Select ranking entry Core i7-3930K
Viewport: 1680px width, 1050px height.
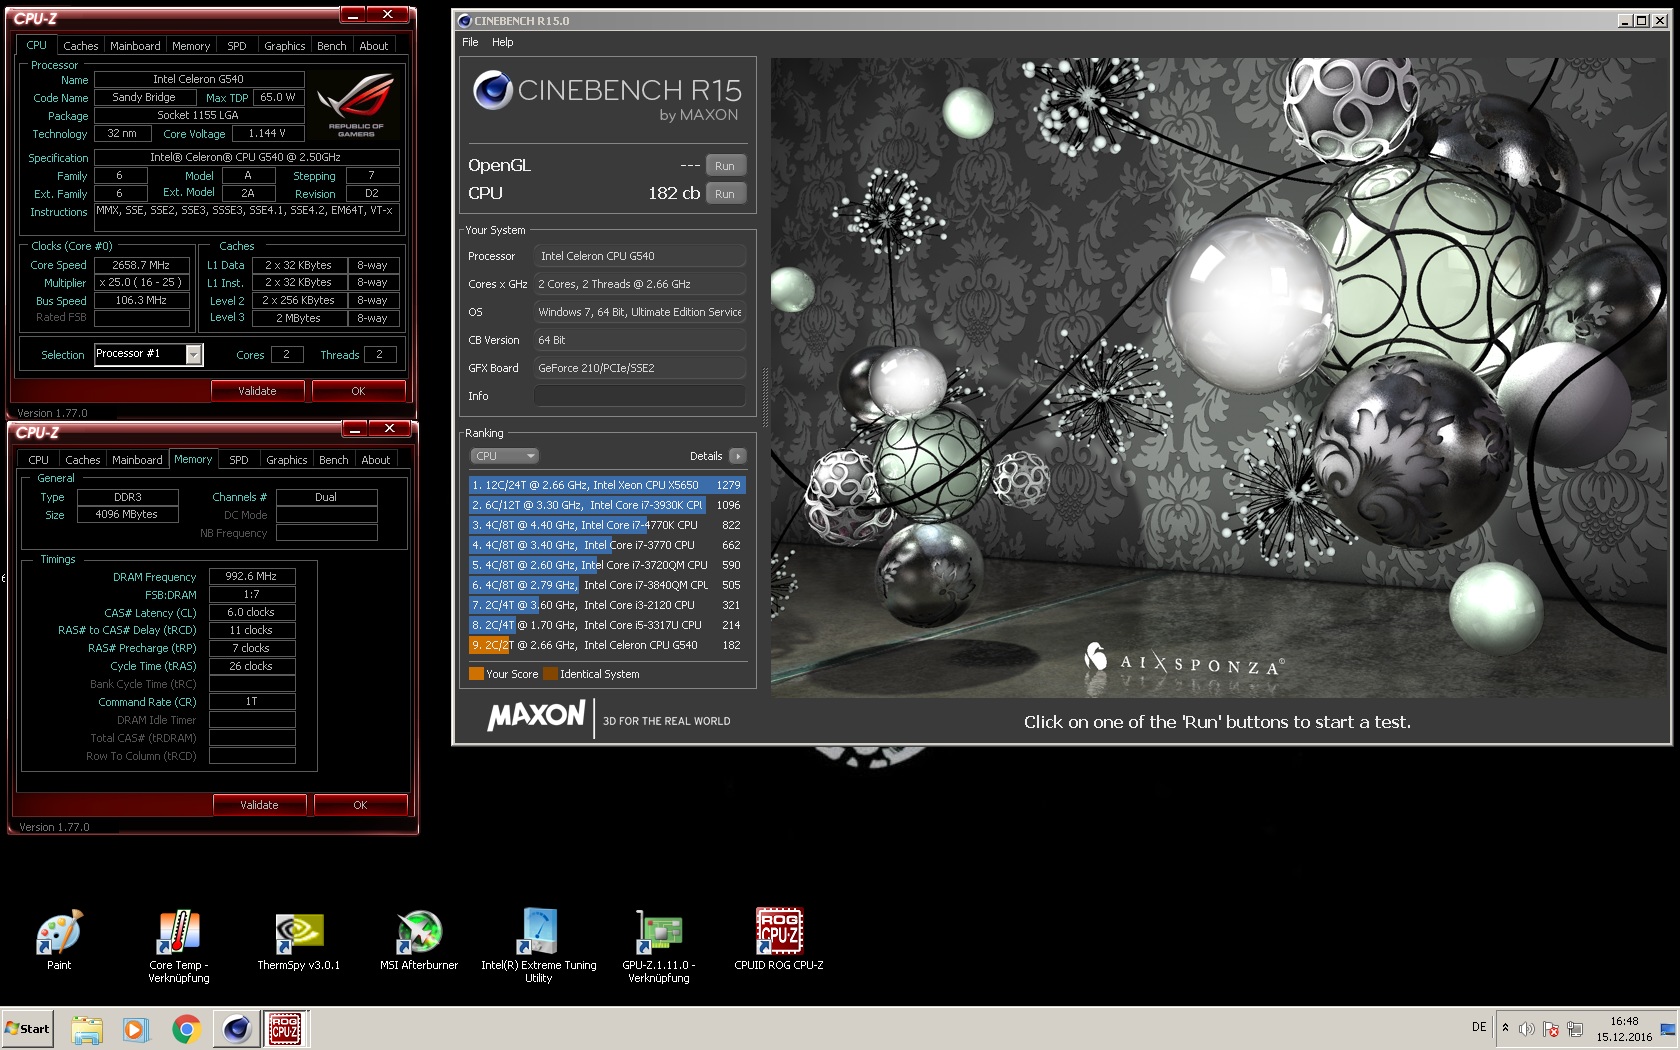pyautogui.click(x=607, y=505)
